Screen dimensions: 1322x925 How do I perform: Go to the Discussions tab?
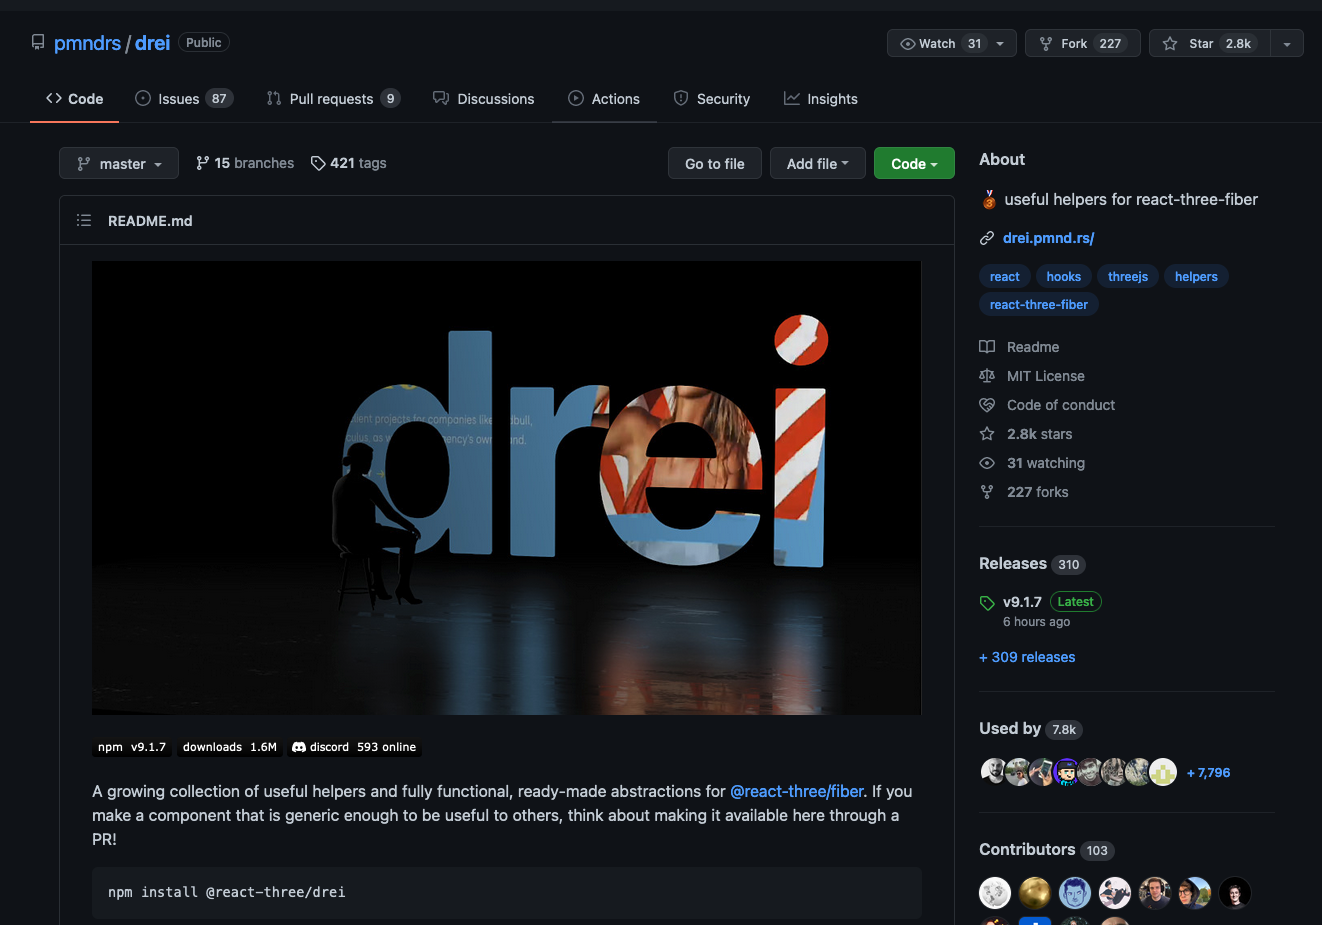[x=484, y=99]
